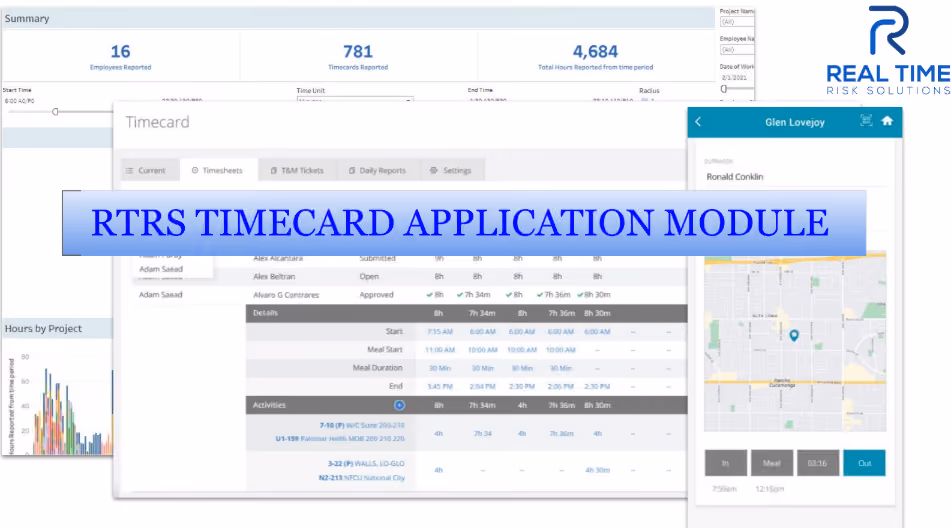The width and height of the screenshot is (951, 528).
Task: Click the 16 Employees Reported summary
Action: coord(120,56)
